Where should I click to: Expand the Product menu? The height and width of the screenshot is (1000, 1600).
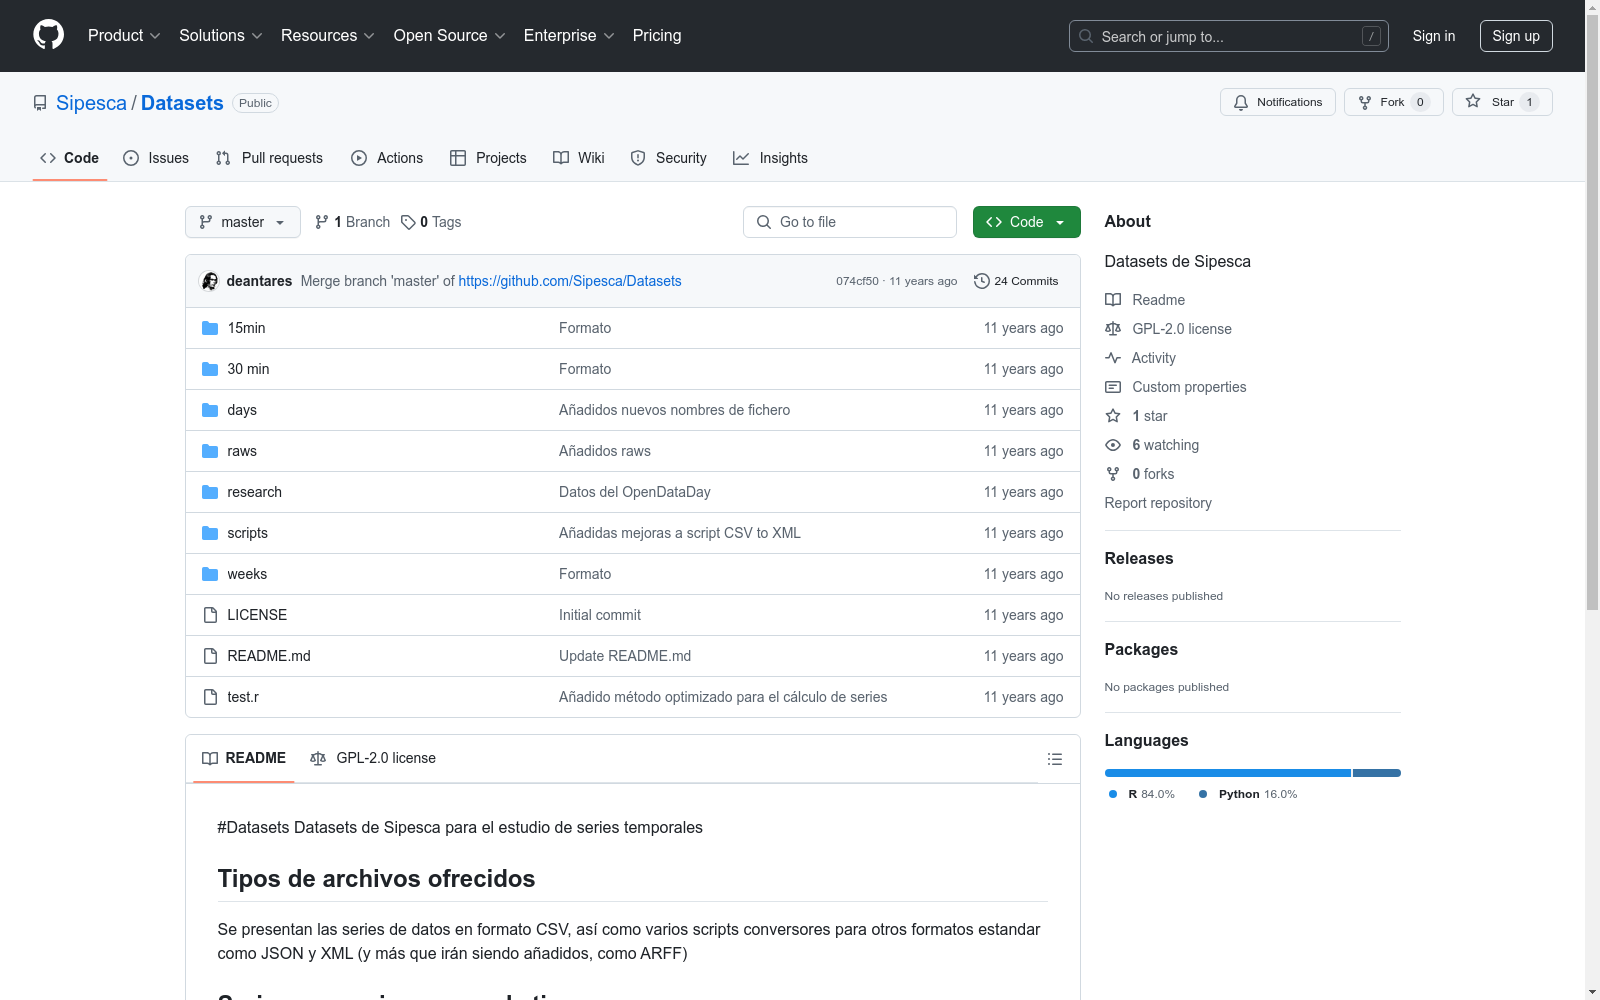pyautogui.click(x=124, y=35)
